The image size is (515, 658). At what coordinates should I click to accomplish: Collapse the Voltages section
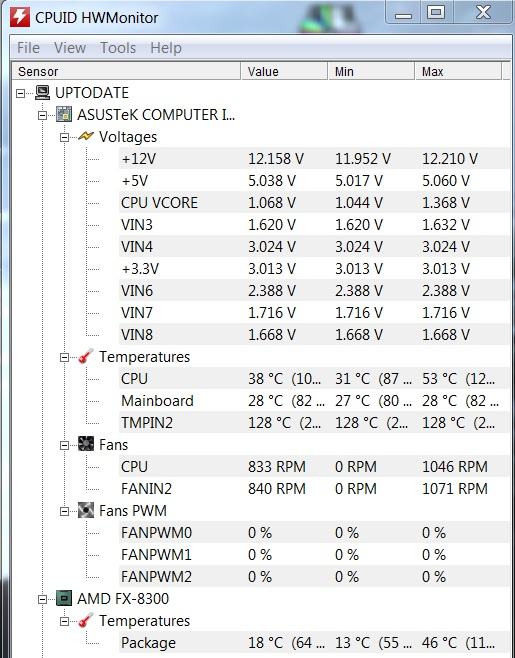click(64, 137)
